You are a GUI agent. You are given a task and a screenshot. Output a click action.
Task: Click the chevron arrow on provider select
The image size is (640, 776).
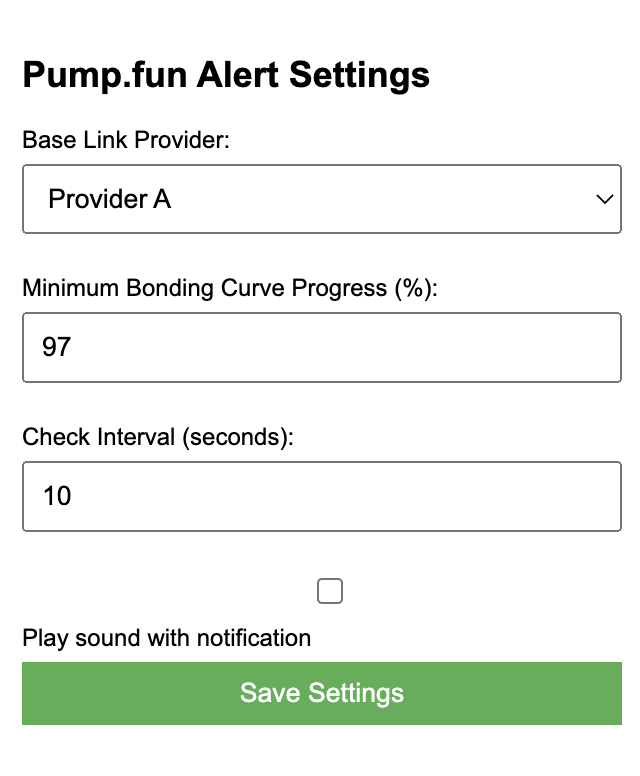tap(604, 199)
